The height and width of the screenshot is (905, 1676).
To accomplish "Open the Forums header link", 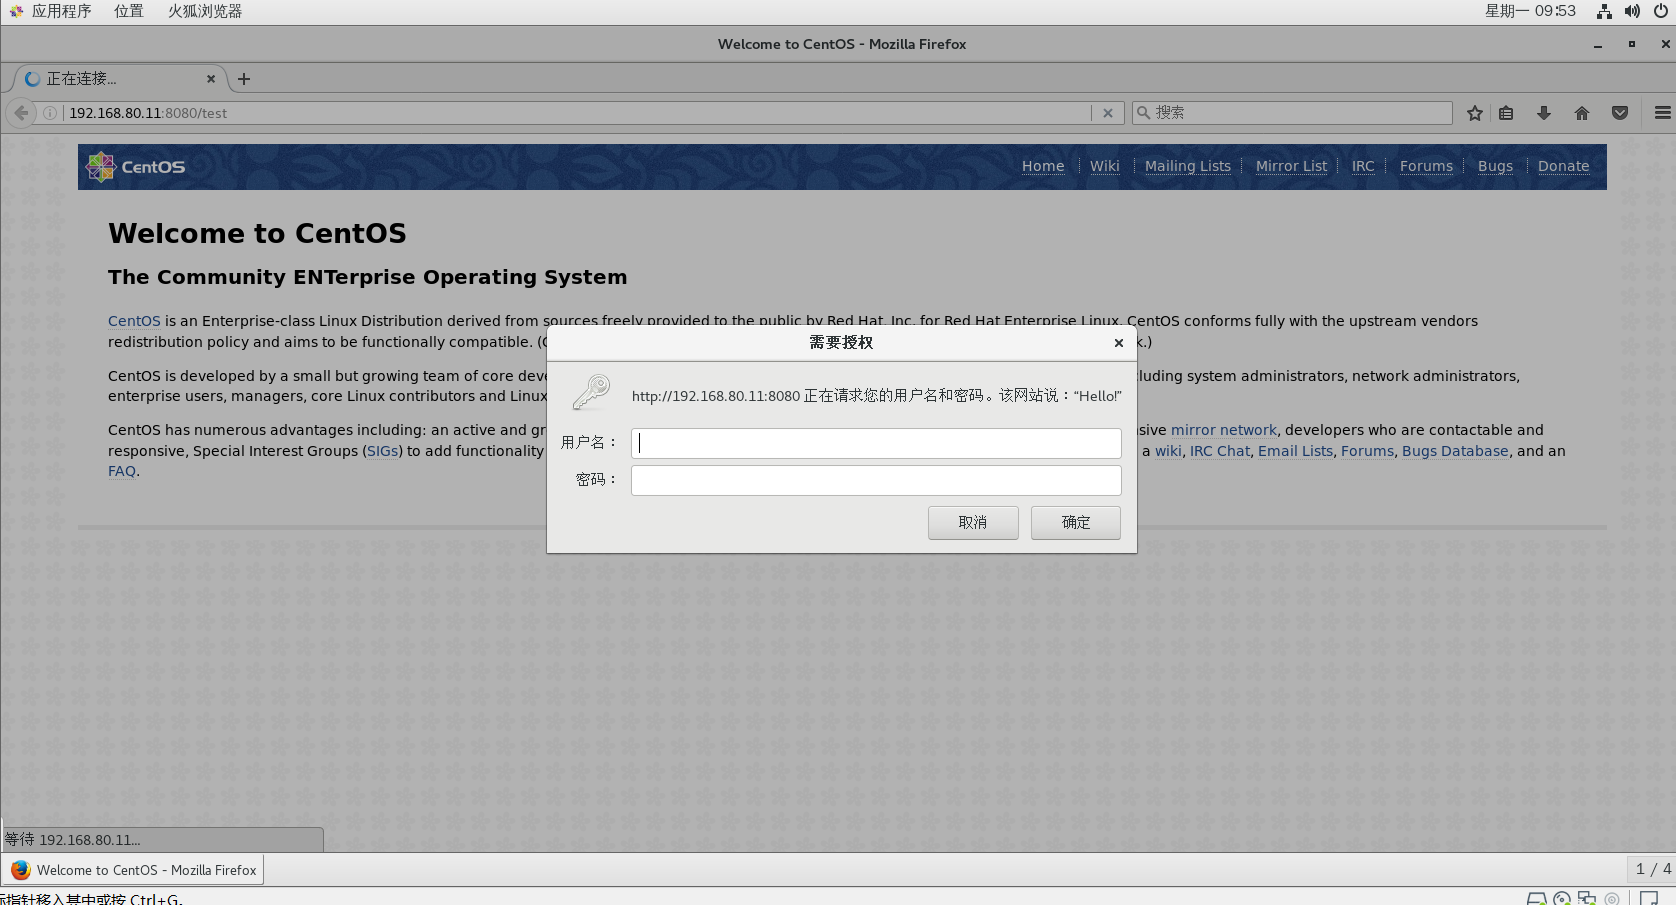I will (1426, 166).
